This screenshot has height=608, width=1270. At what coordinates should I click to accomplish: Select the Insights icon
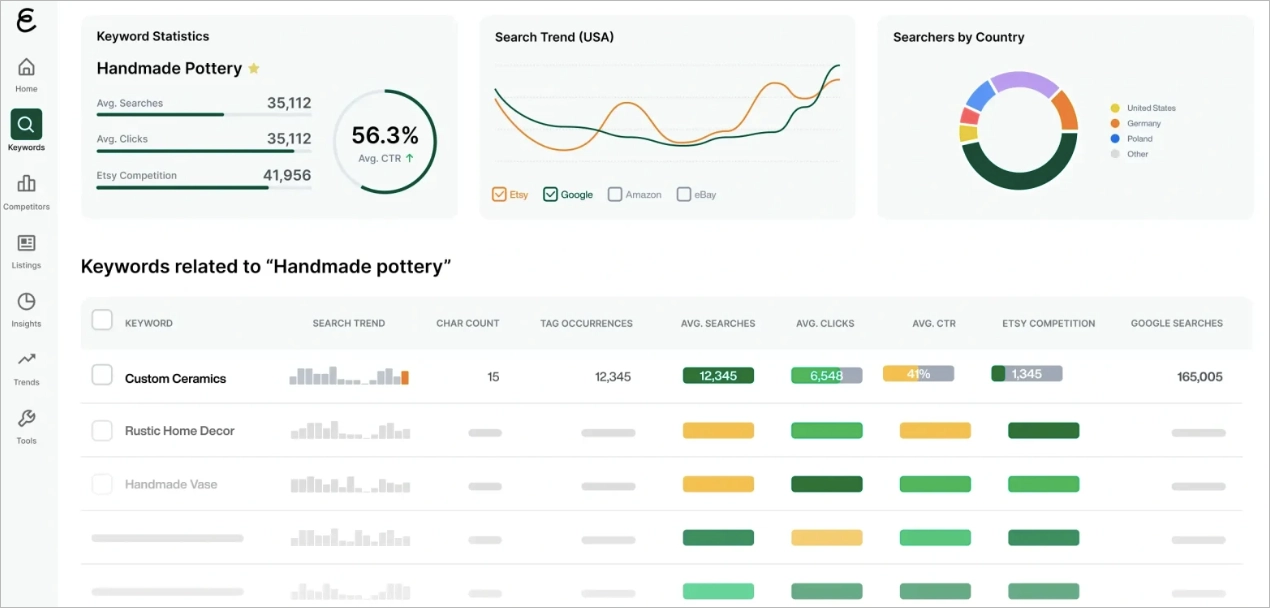[26, 304]
